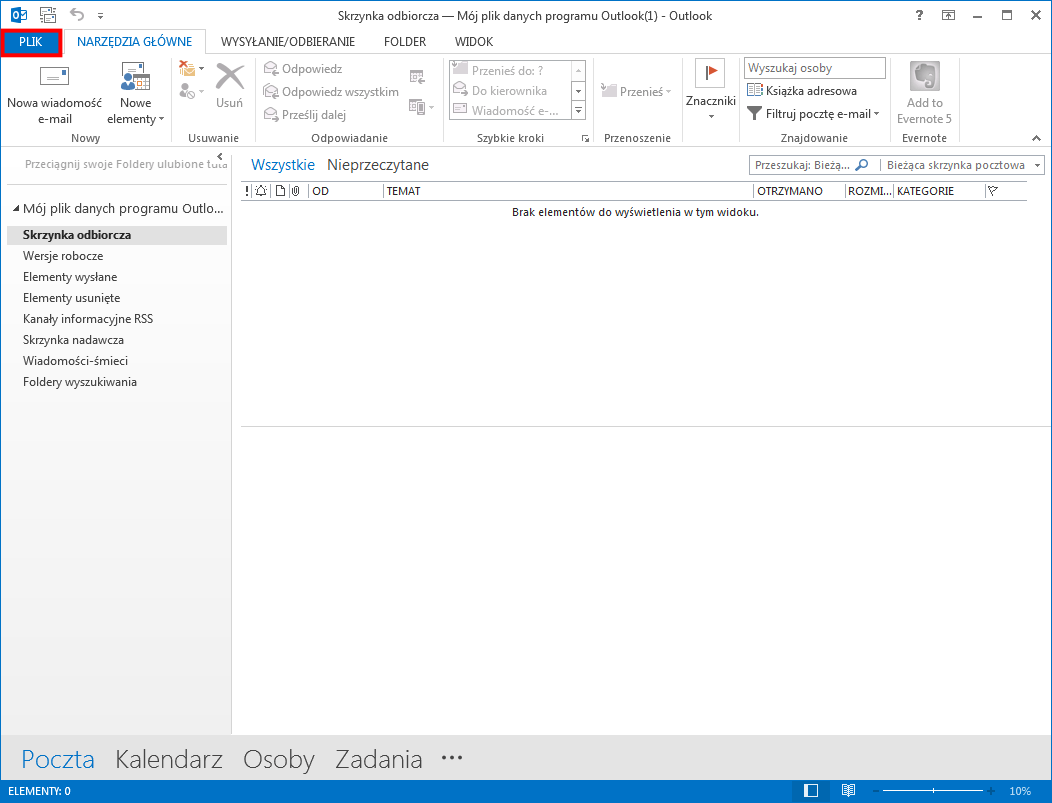Collapse the ribbon with the arrow

point(1037,138)
